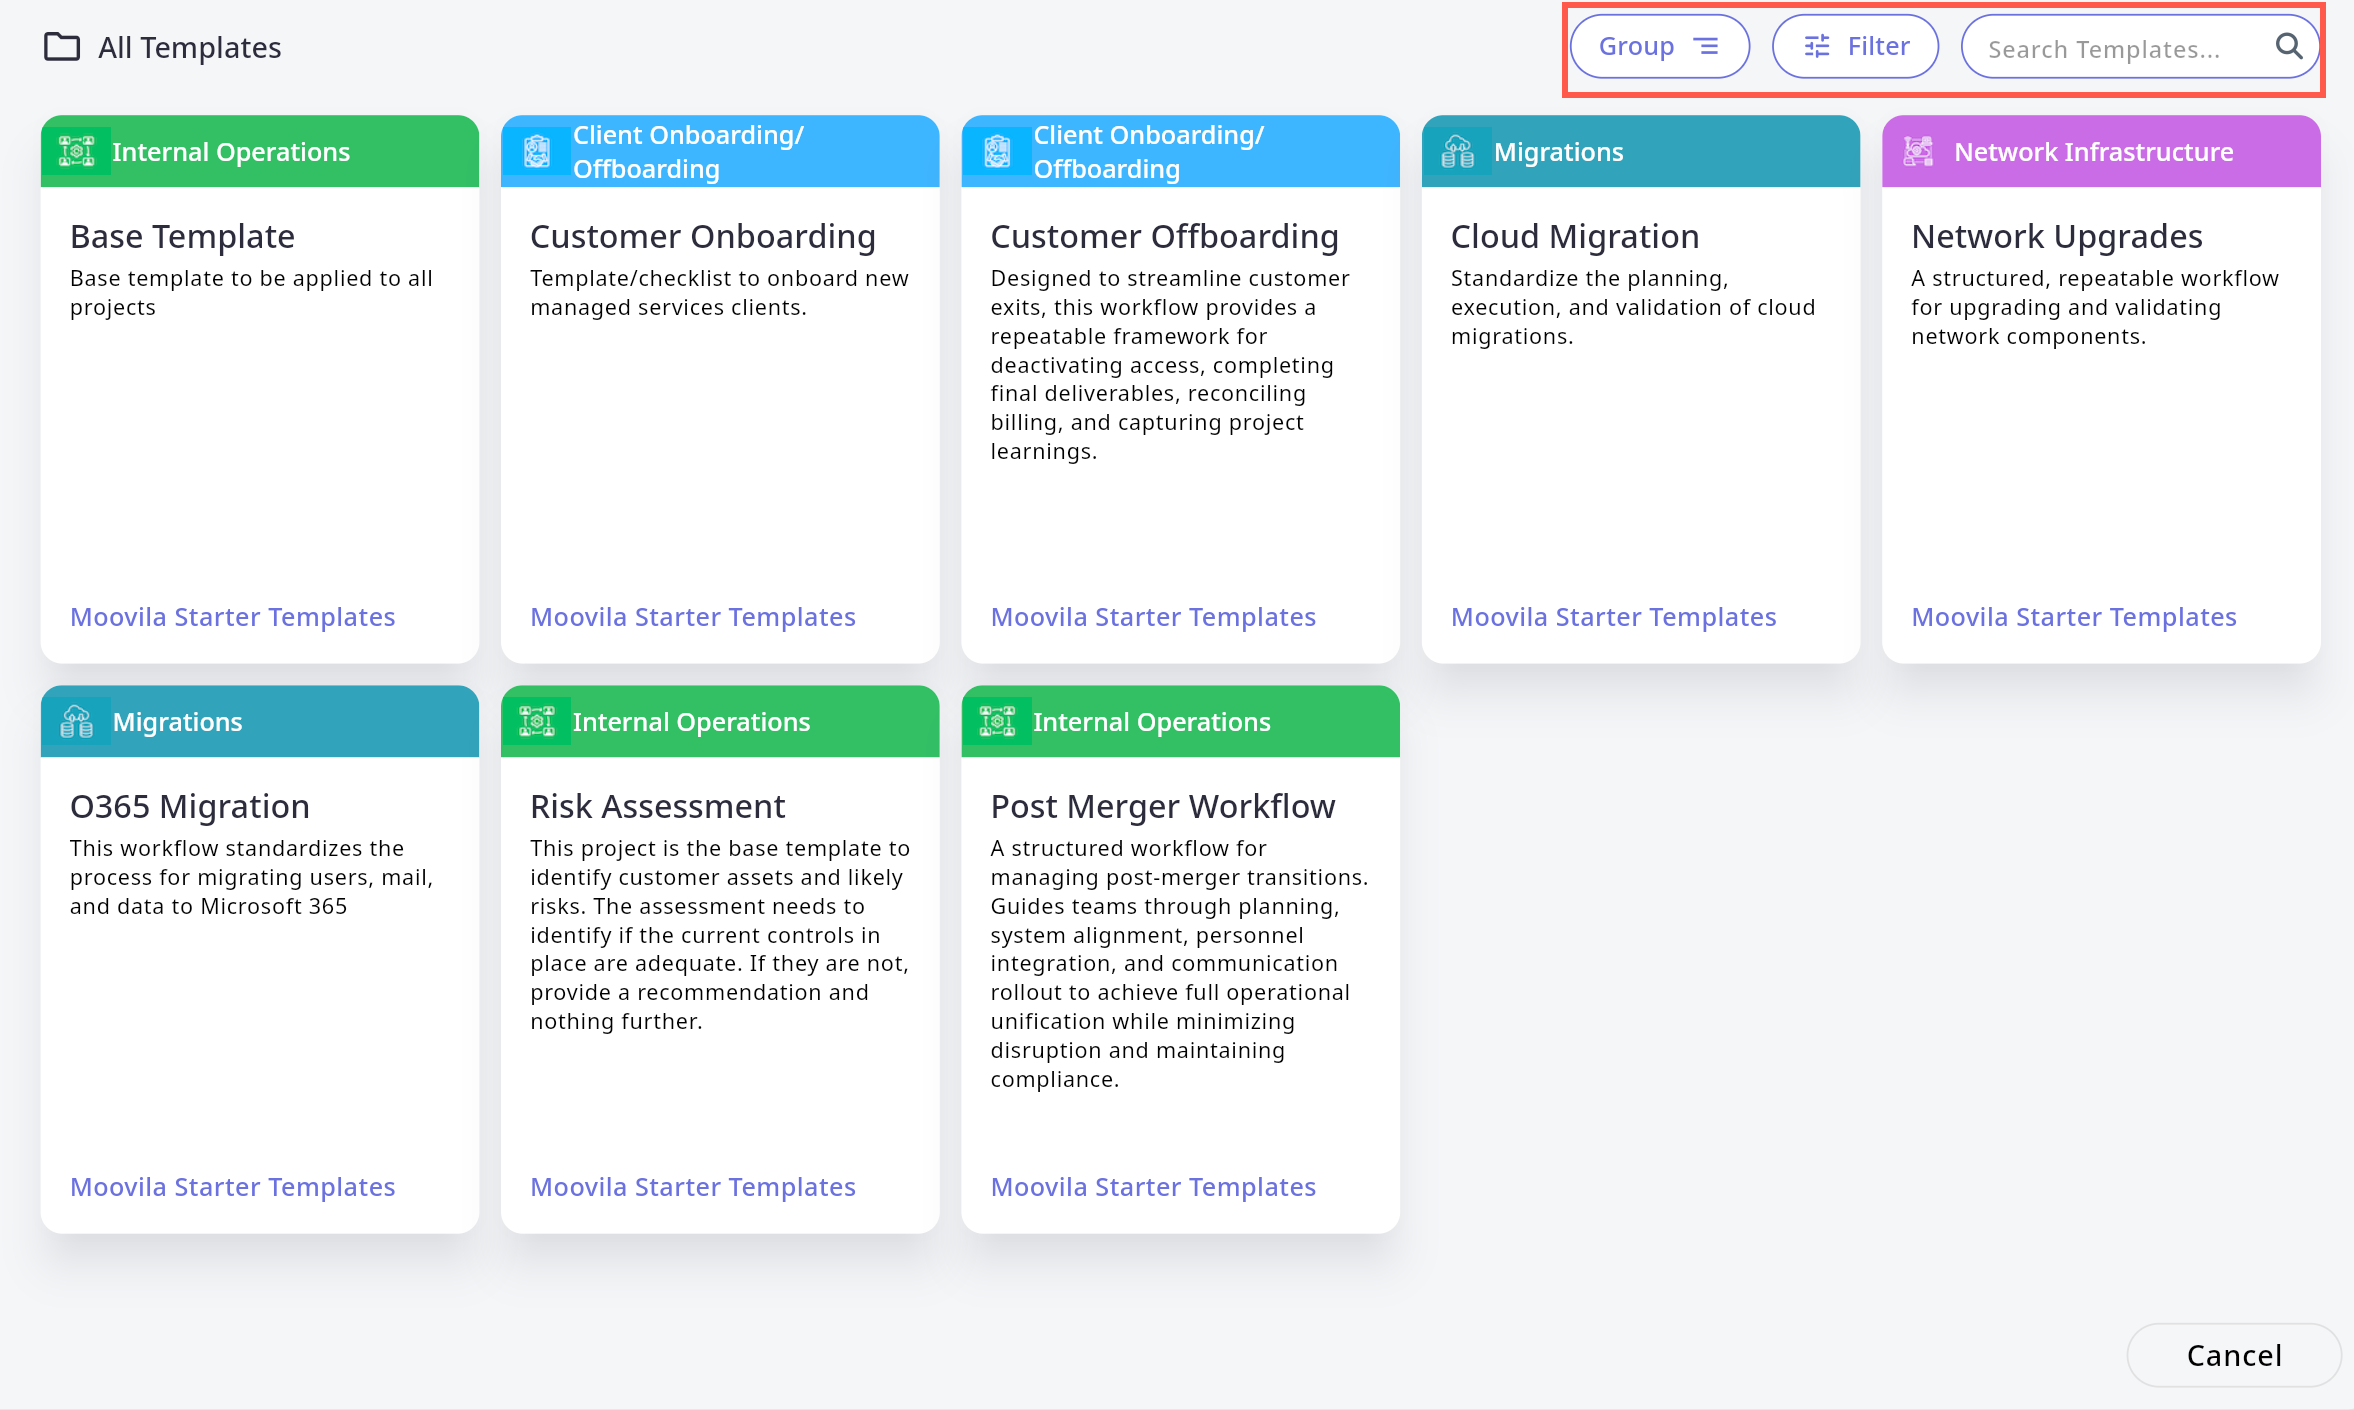Select the Risk Assessment template title

tap(657, 806)
